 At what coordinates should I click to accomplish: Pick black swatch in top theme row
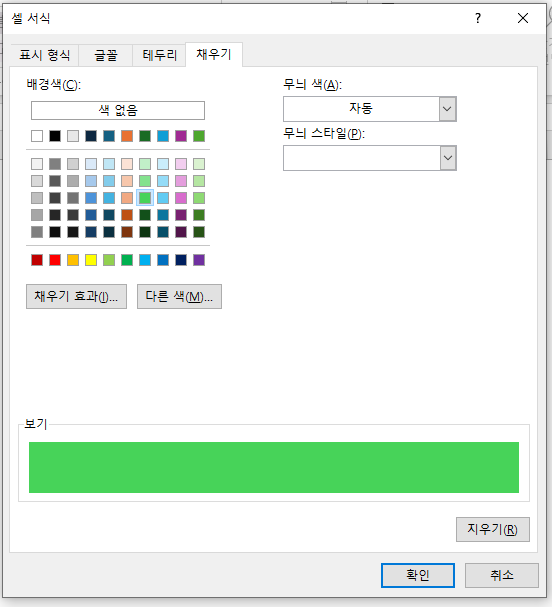pos(55,136)
